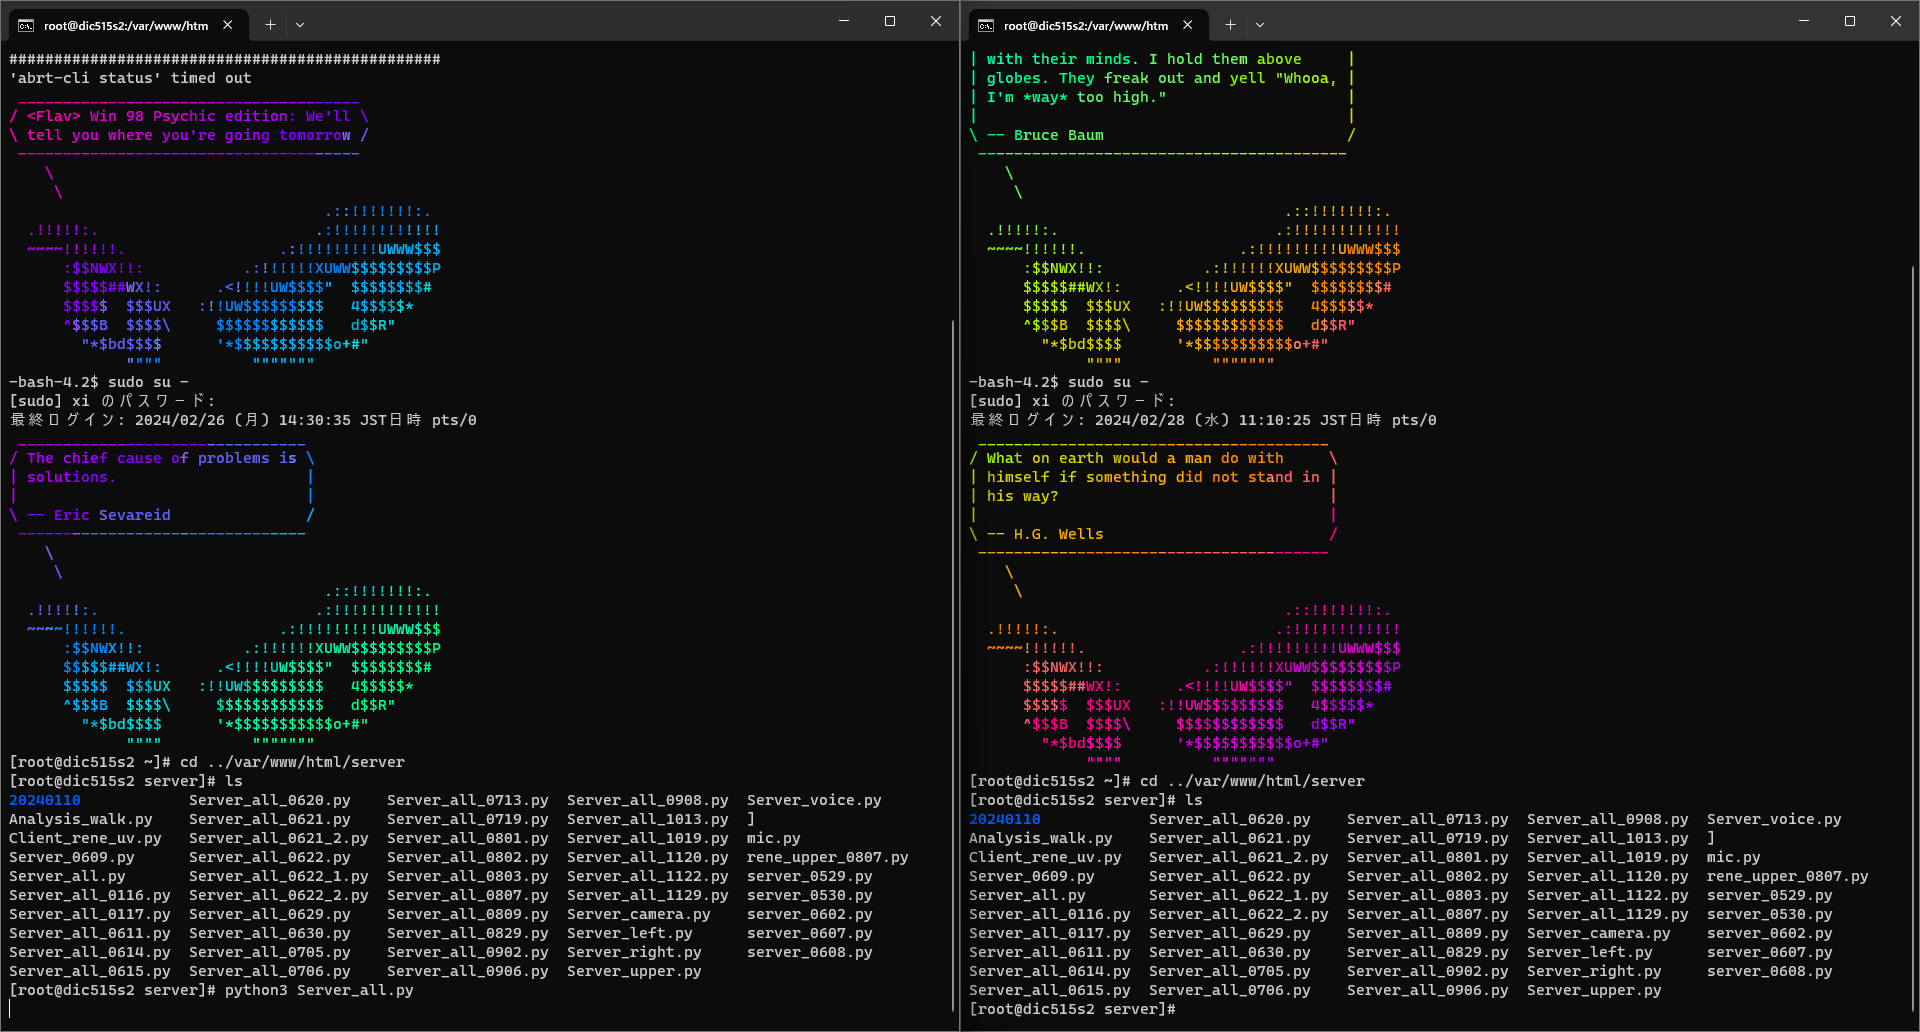Click the left terminal's vertical scrollbar
The height and width of the screenshot is (1032, 1920).
[x=953, y=660]
